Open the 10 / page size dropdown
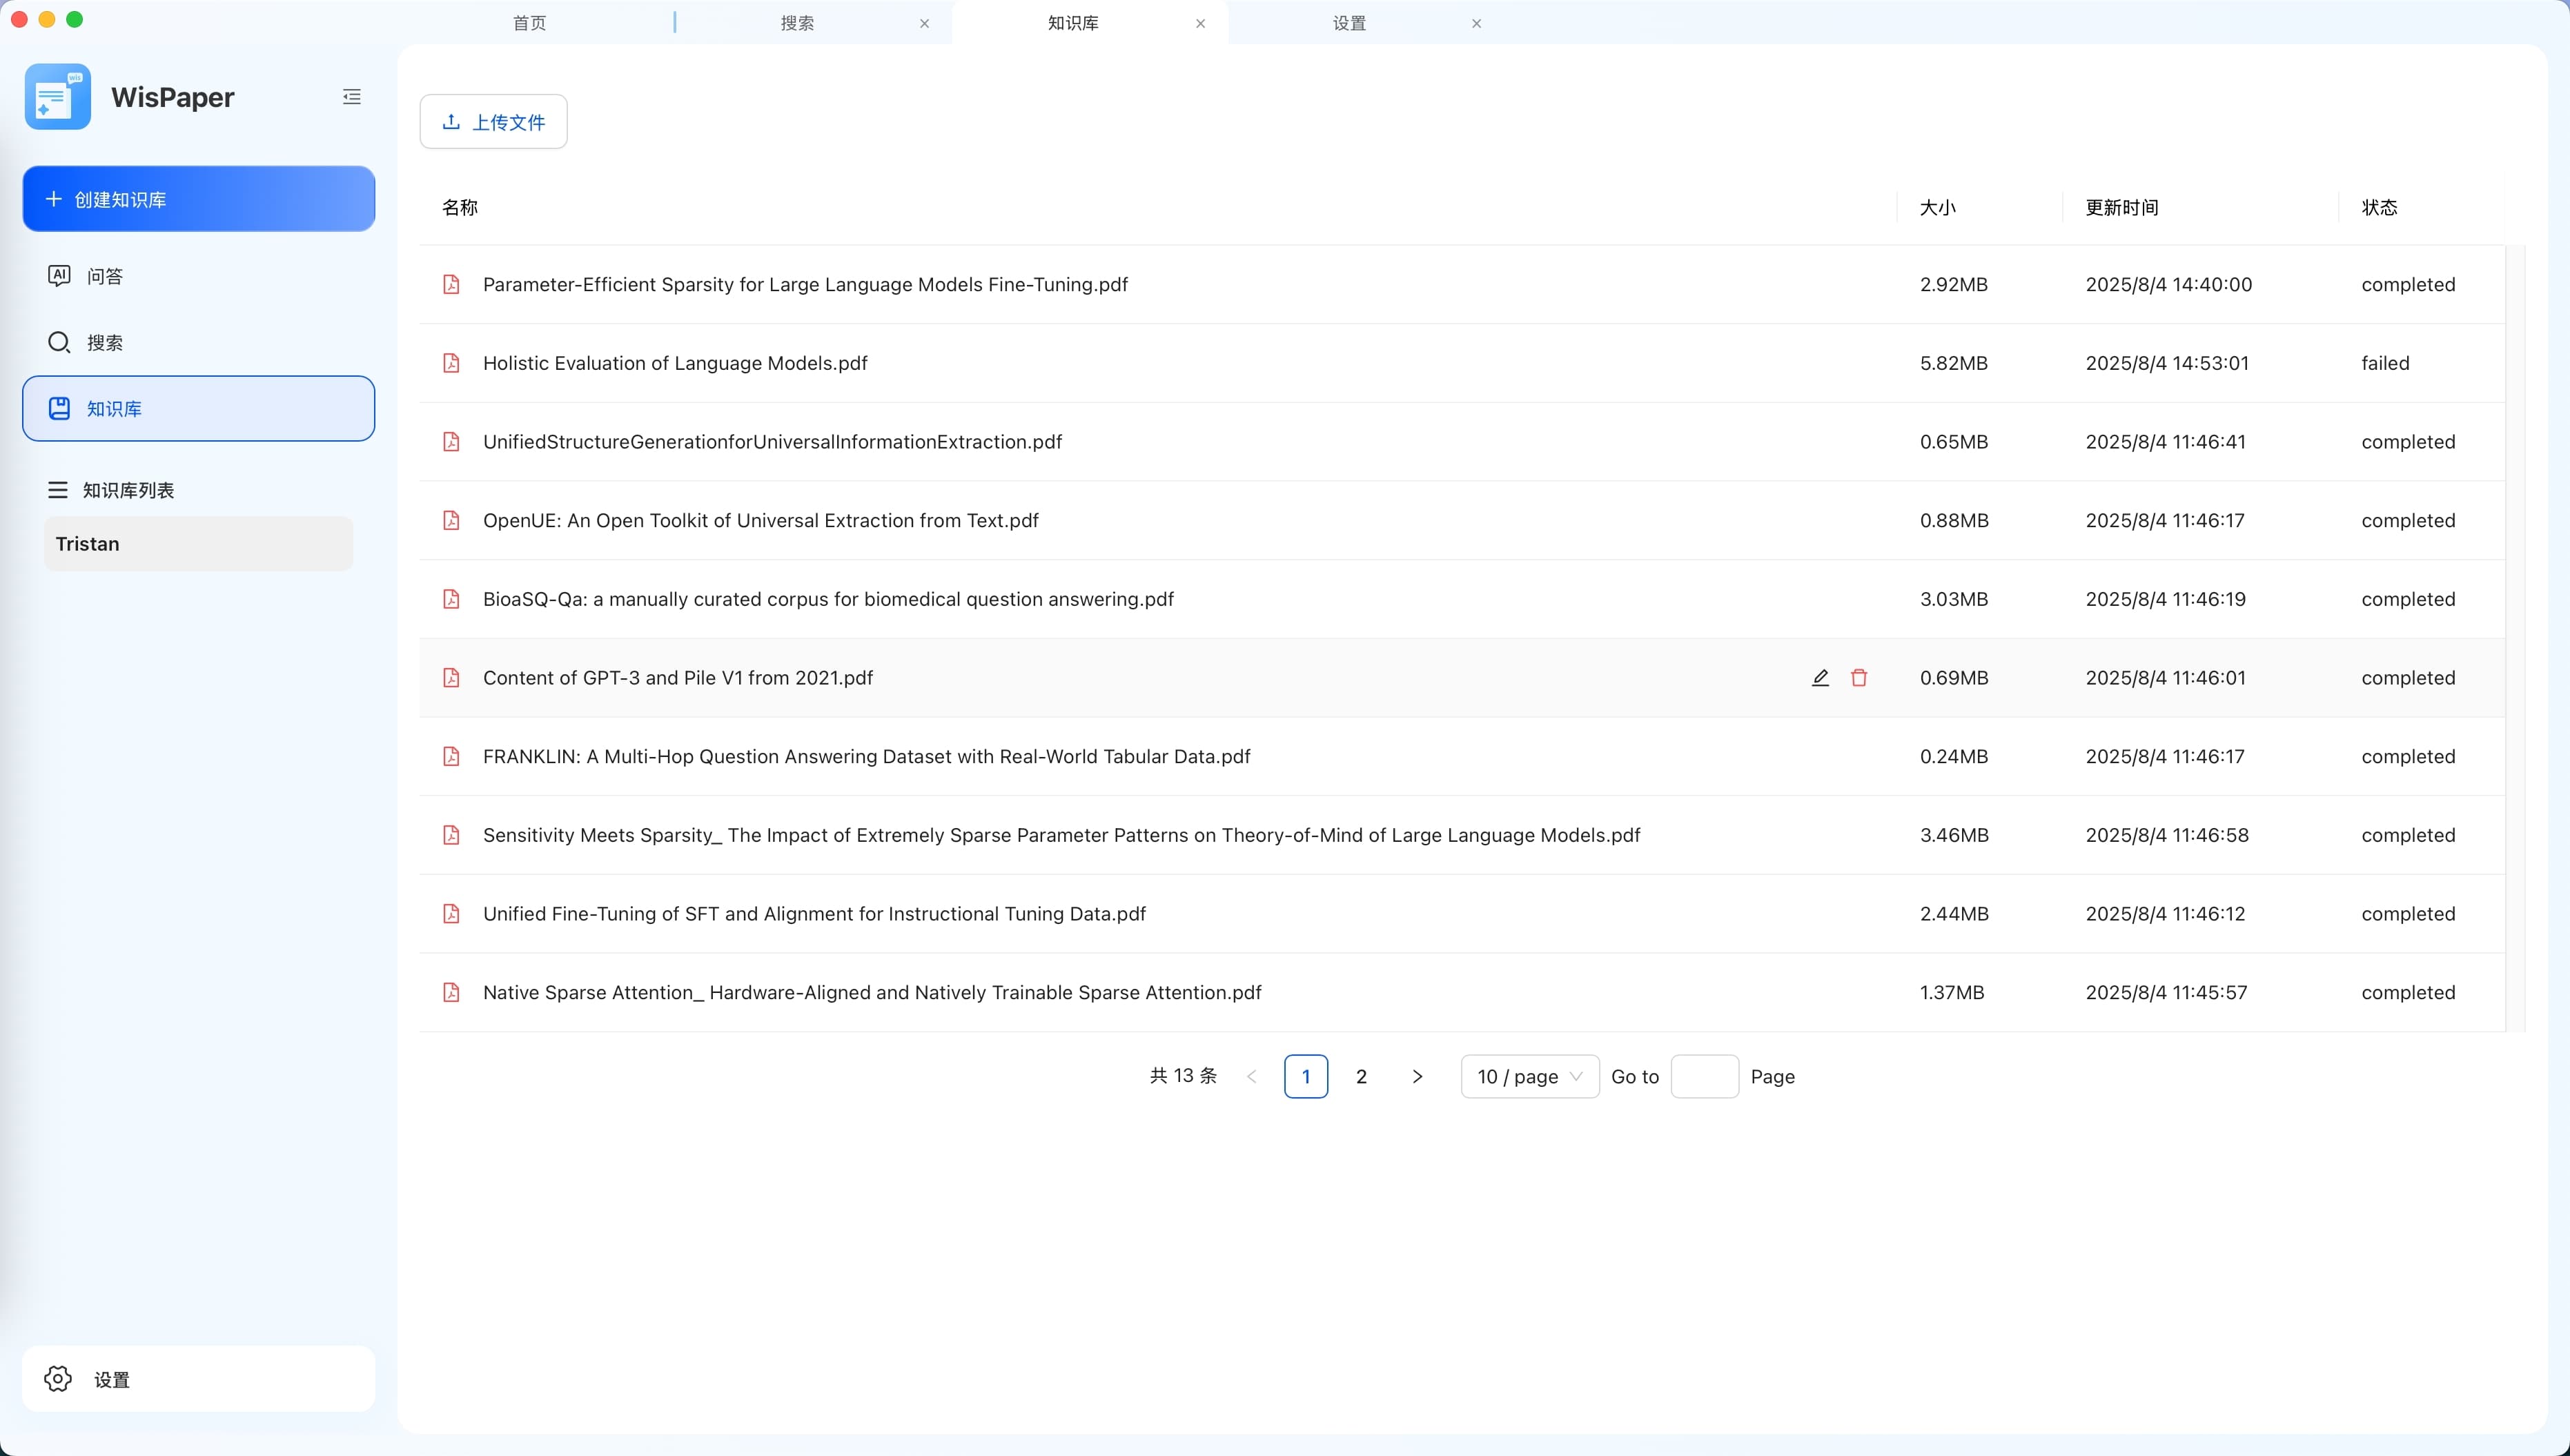 point(1529,1077)
